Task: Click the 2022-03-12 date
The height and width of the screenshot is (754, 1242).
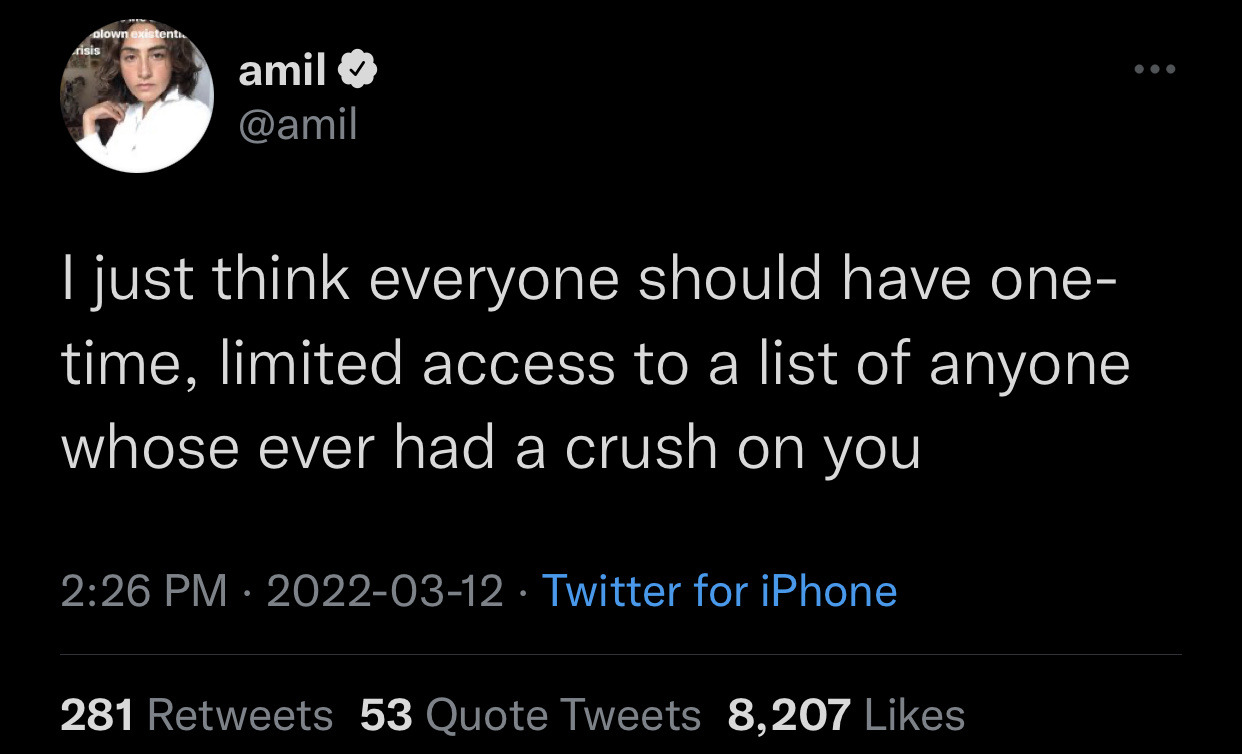Action: (385, 591)
